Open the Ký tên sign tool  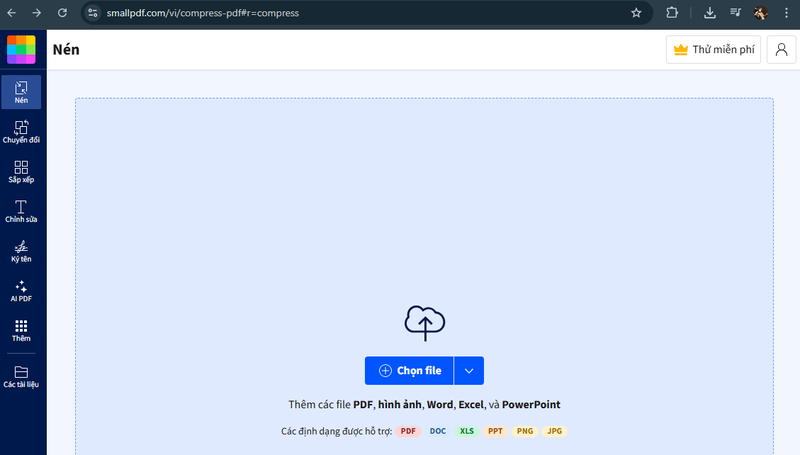21,251
